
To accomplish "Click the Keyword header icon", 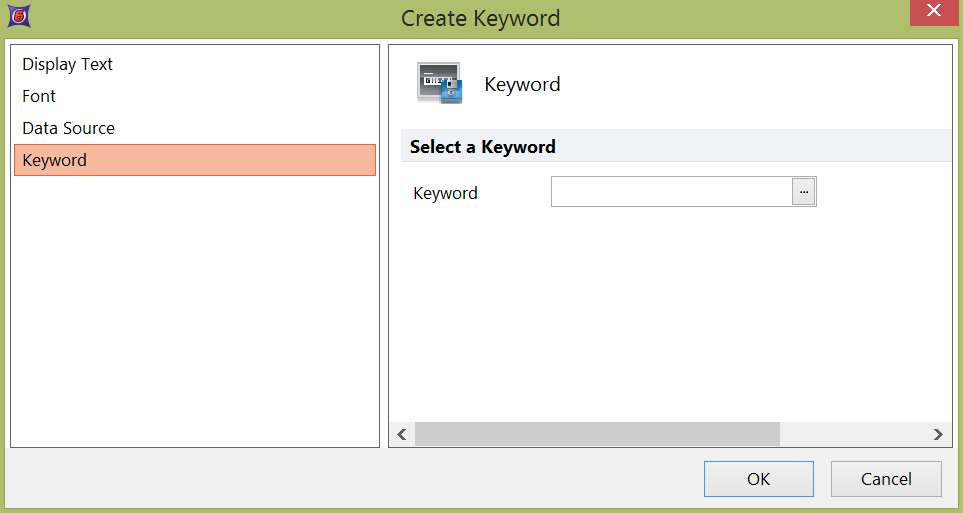I will pos(439,84).
